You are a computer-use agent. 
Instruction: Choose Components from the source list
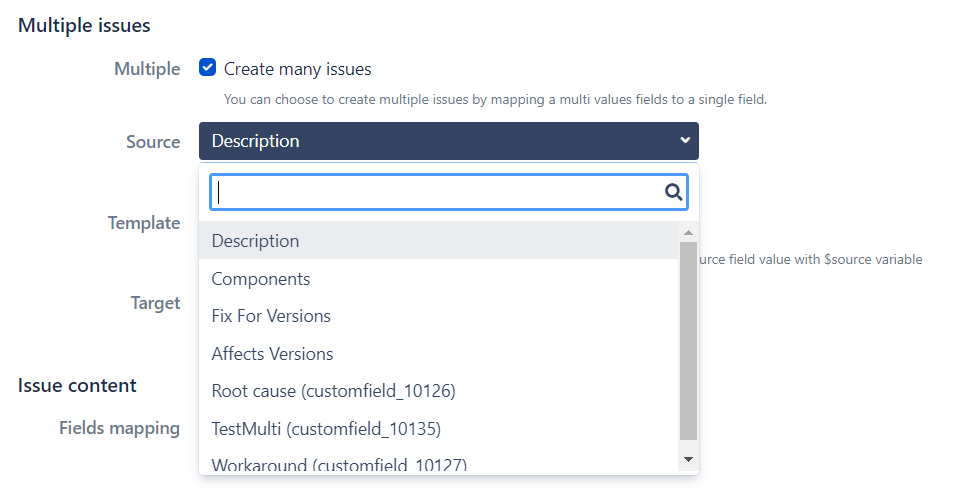(x=261, y=279)
